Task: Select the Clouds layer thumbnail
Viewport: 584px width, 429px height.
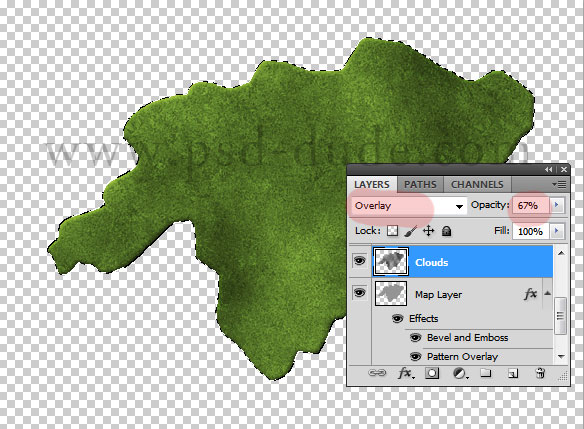Action: 391,261
